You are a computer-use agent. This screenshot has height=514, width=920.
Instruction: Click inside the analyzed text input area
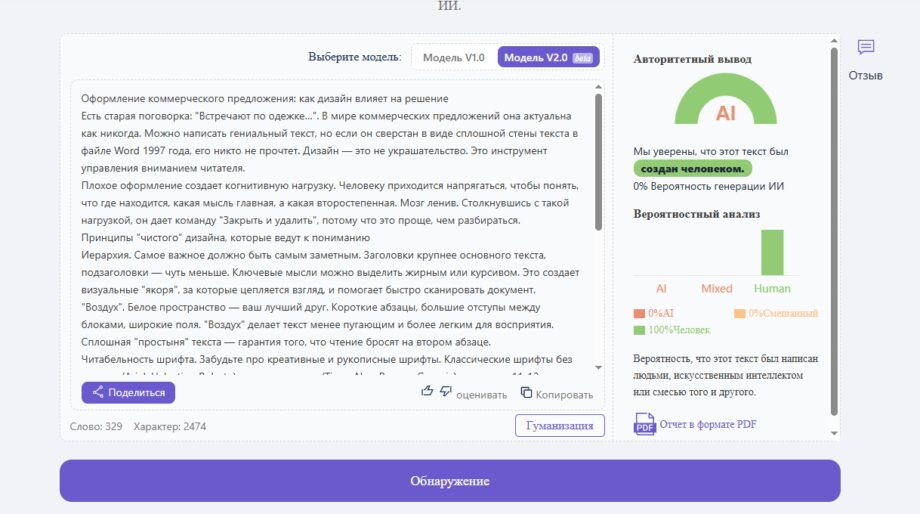pyautogui.click(x=330, y=230)
